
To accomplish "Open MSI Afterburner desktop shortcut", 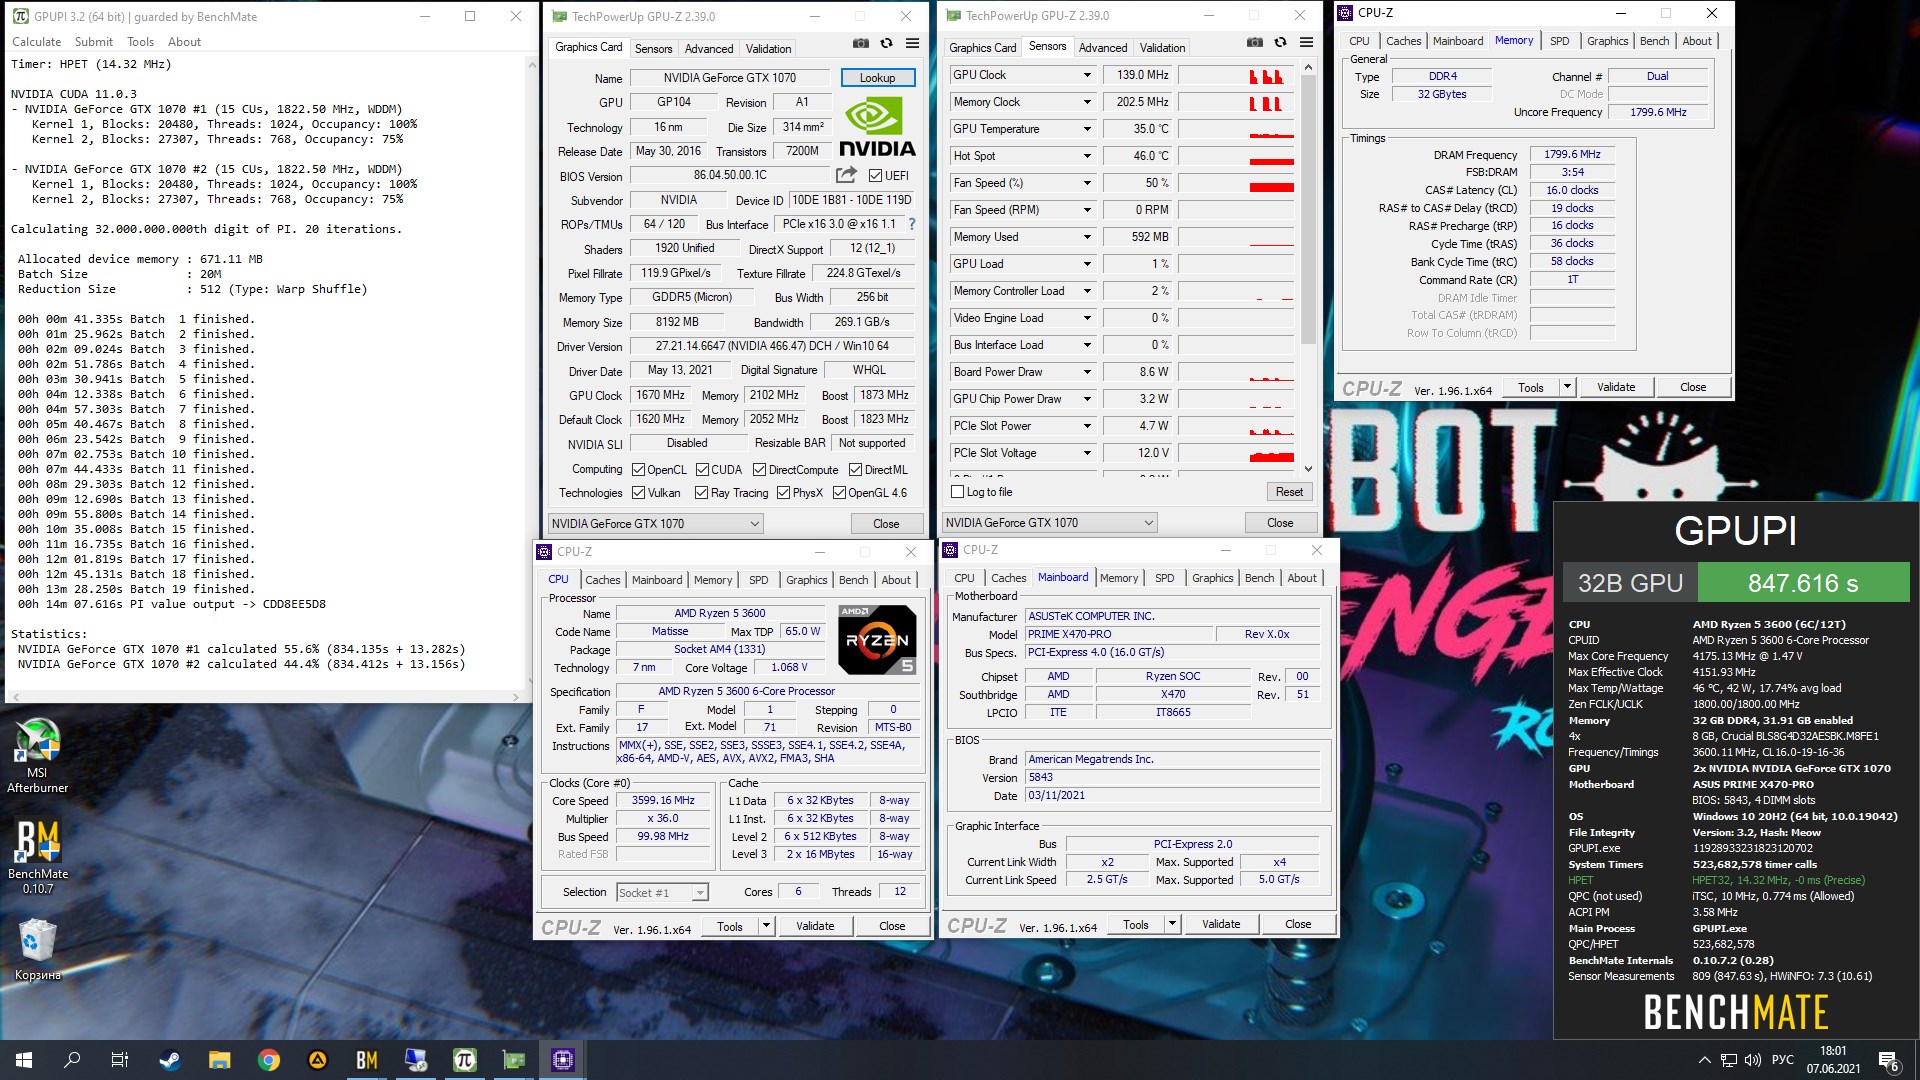I will 38,756.
